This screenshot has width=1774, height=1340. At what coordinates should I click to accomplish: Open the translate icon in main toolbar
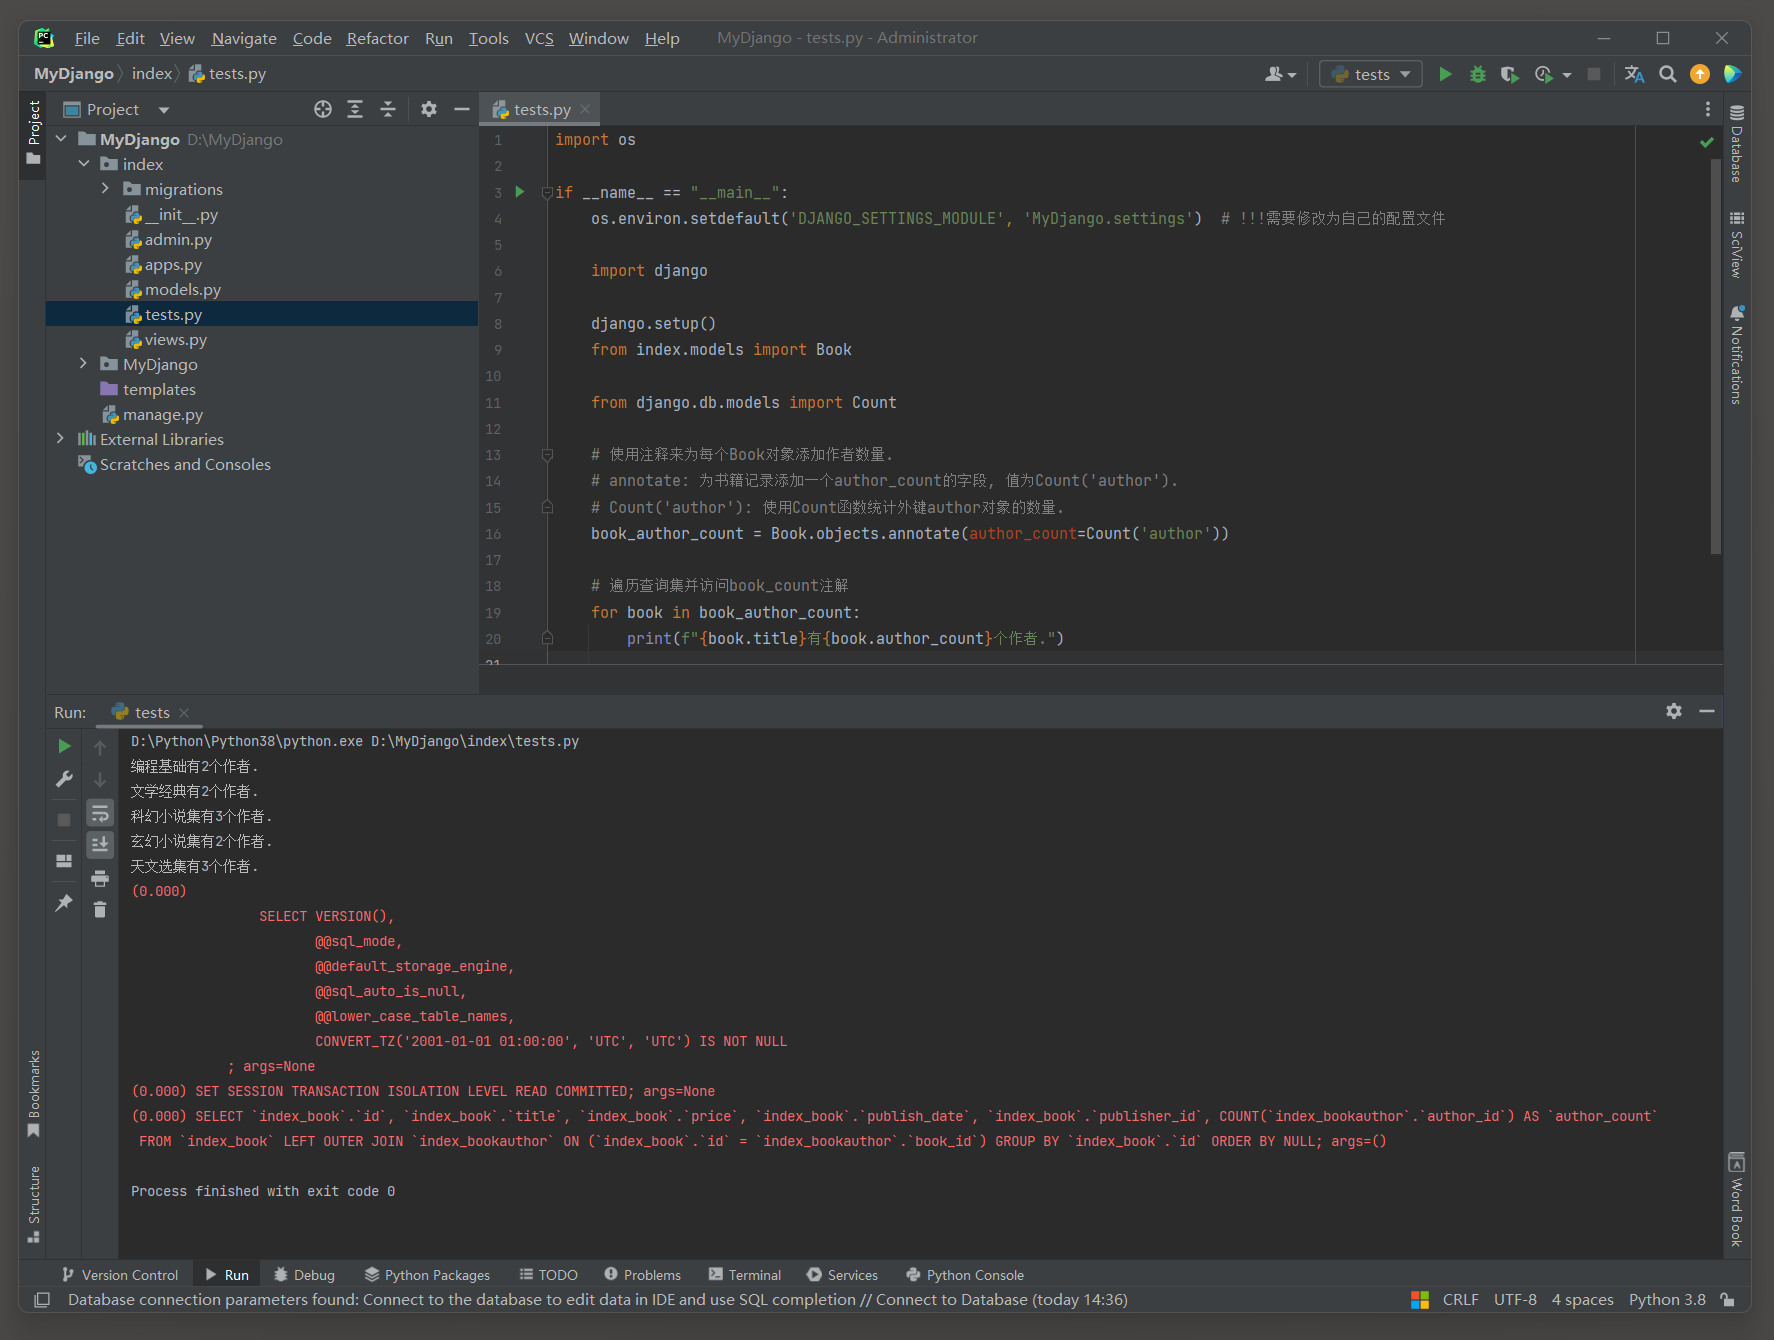(x=1634, y=74)
